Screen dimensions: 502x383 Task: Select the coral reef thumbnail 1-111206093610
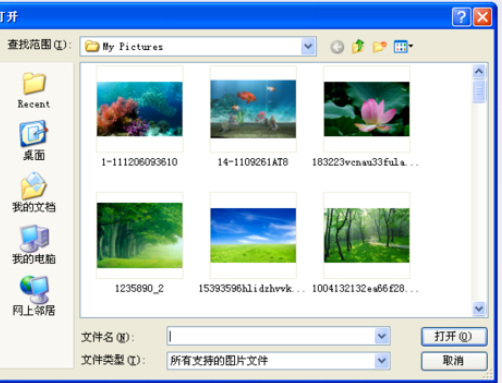140,109
